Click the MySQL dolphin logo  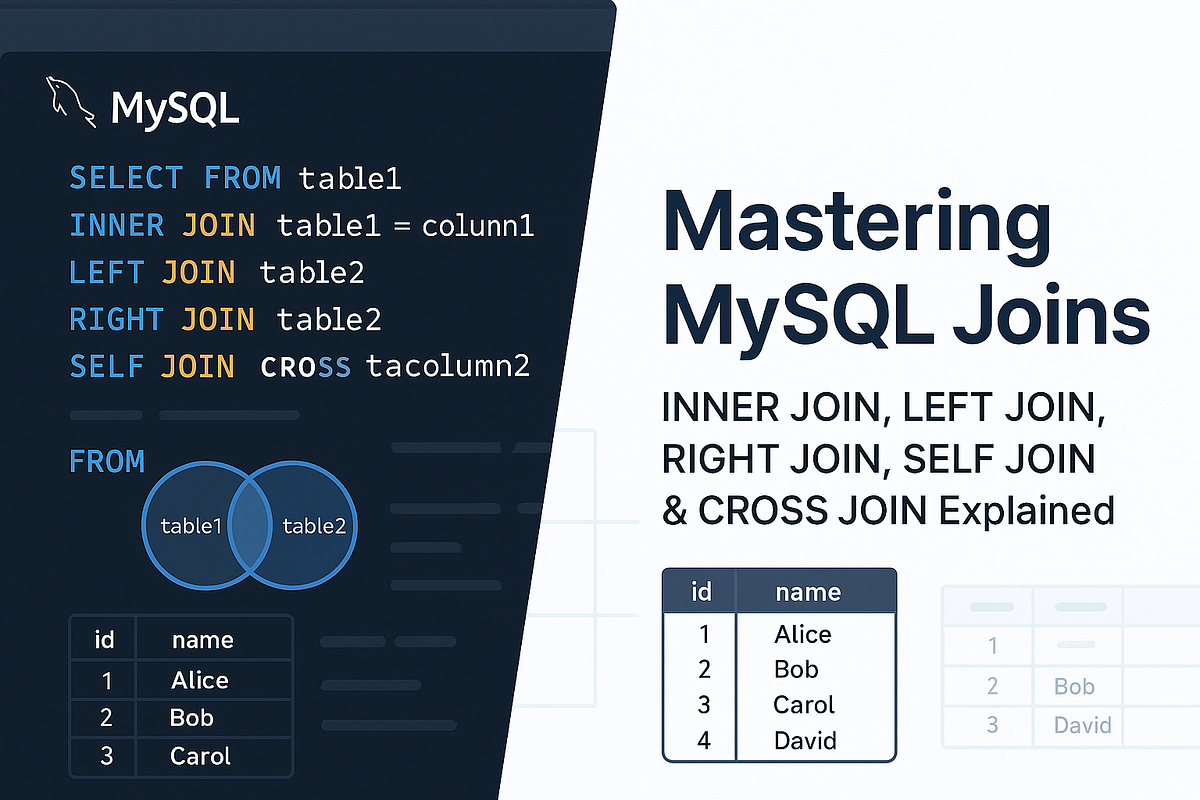[71, 103]
